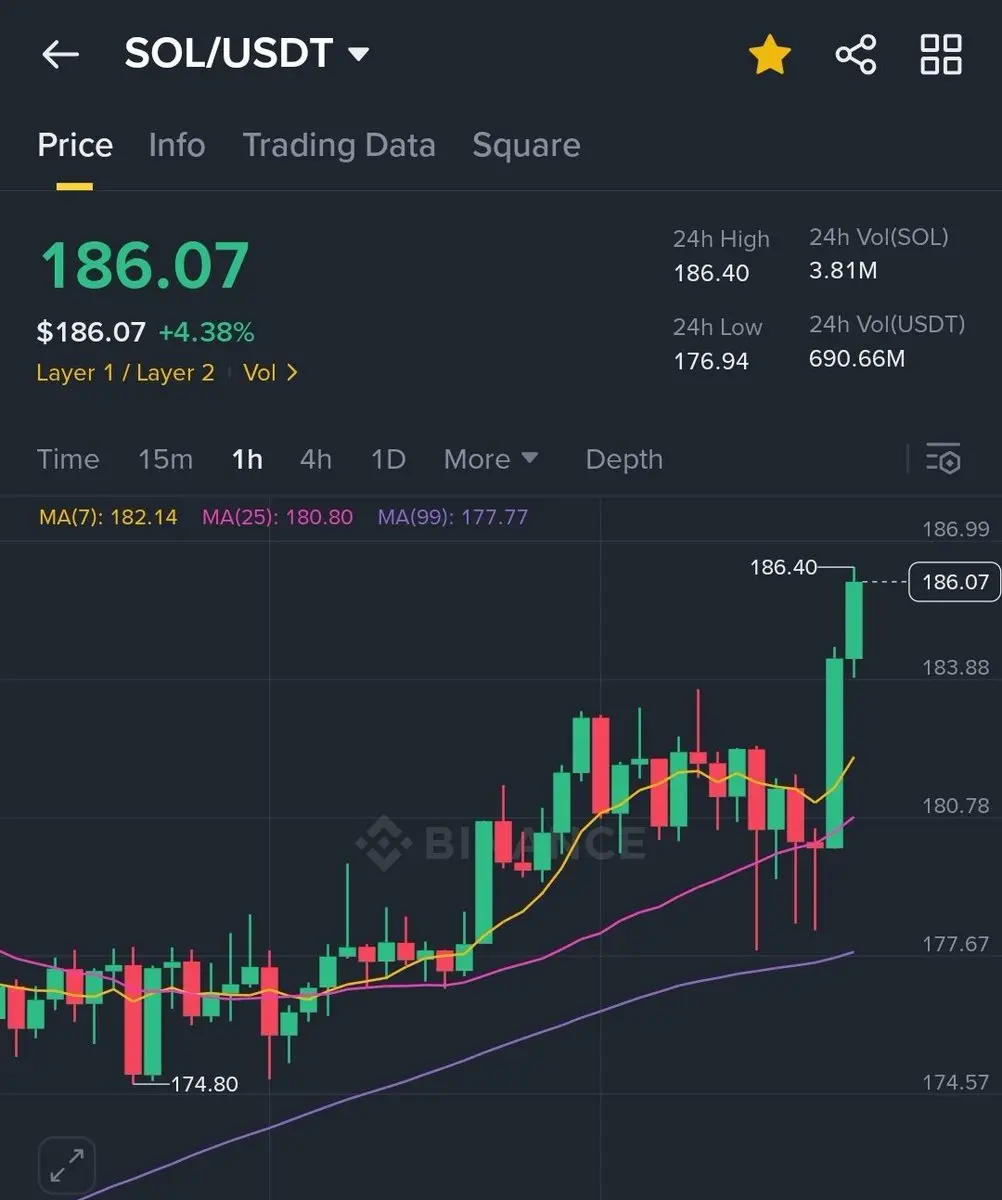Tap the MA(99): 177.77 indicator label
Viewport: 1002px width, 1200px height.
[x=452, y=517]
